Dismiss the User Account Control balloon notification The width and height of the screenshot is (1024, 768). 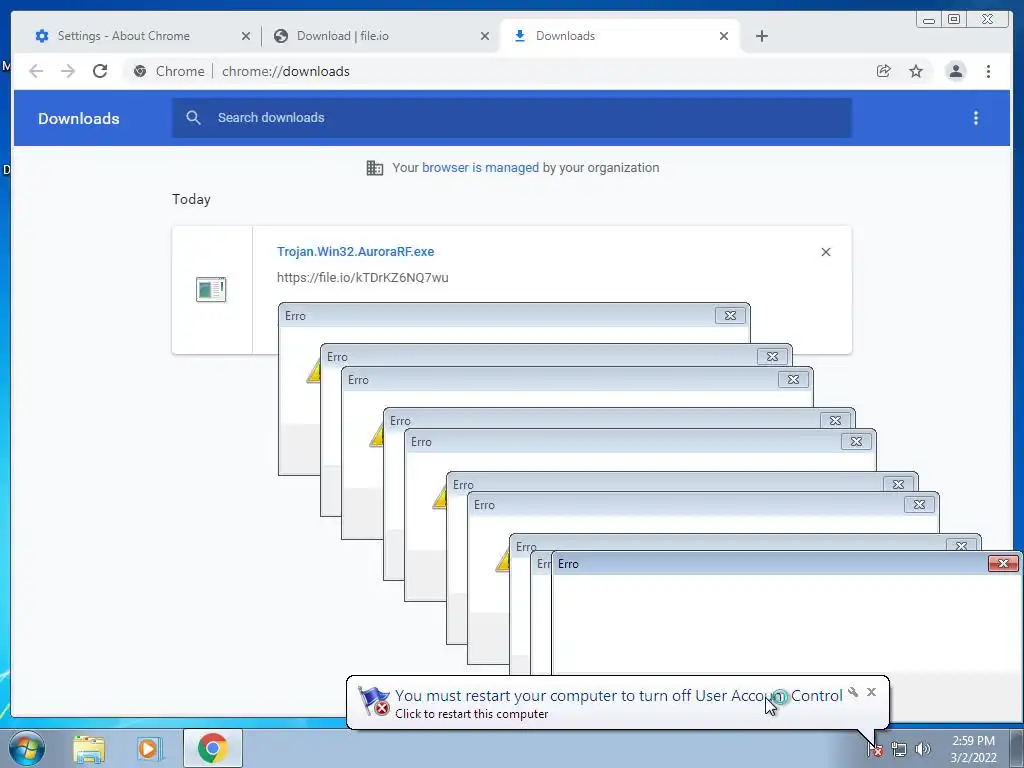pyautogui.click(x=871, y=692)
